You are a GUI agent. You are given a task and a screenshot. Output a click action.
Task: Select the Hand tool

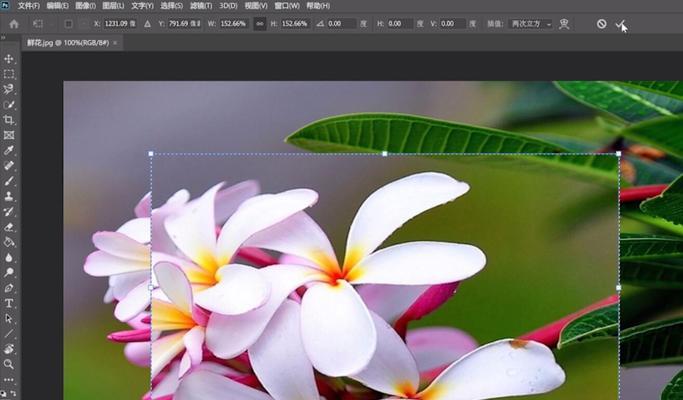pos(9,349)
